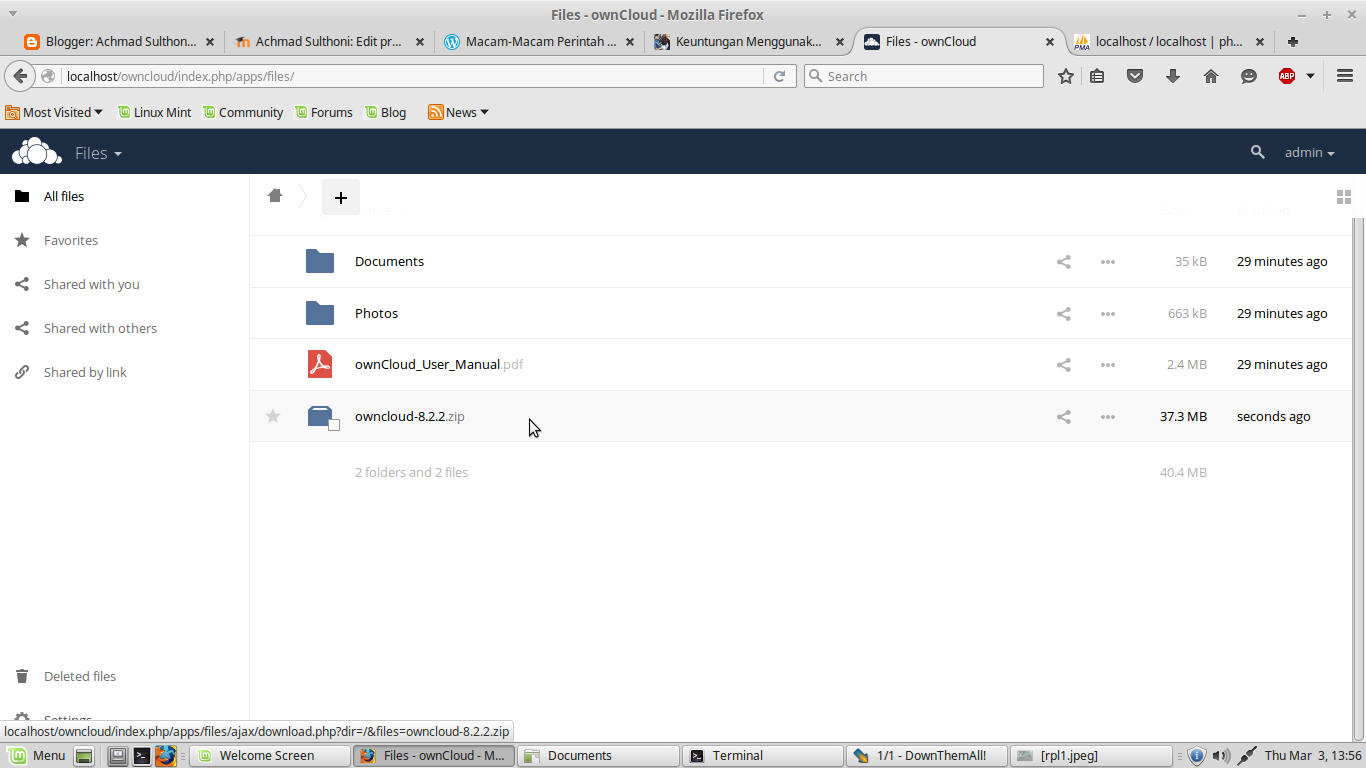Click the Hello chat smiley icon

pos(1249,76)
